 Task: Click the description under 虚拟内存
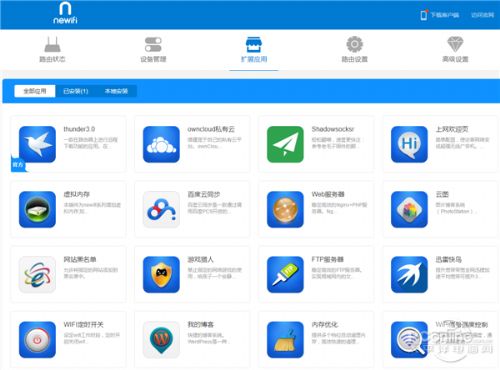pyautogui.click(x=92, y=208)
